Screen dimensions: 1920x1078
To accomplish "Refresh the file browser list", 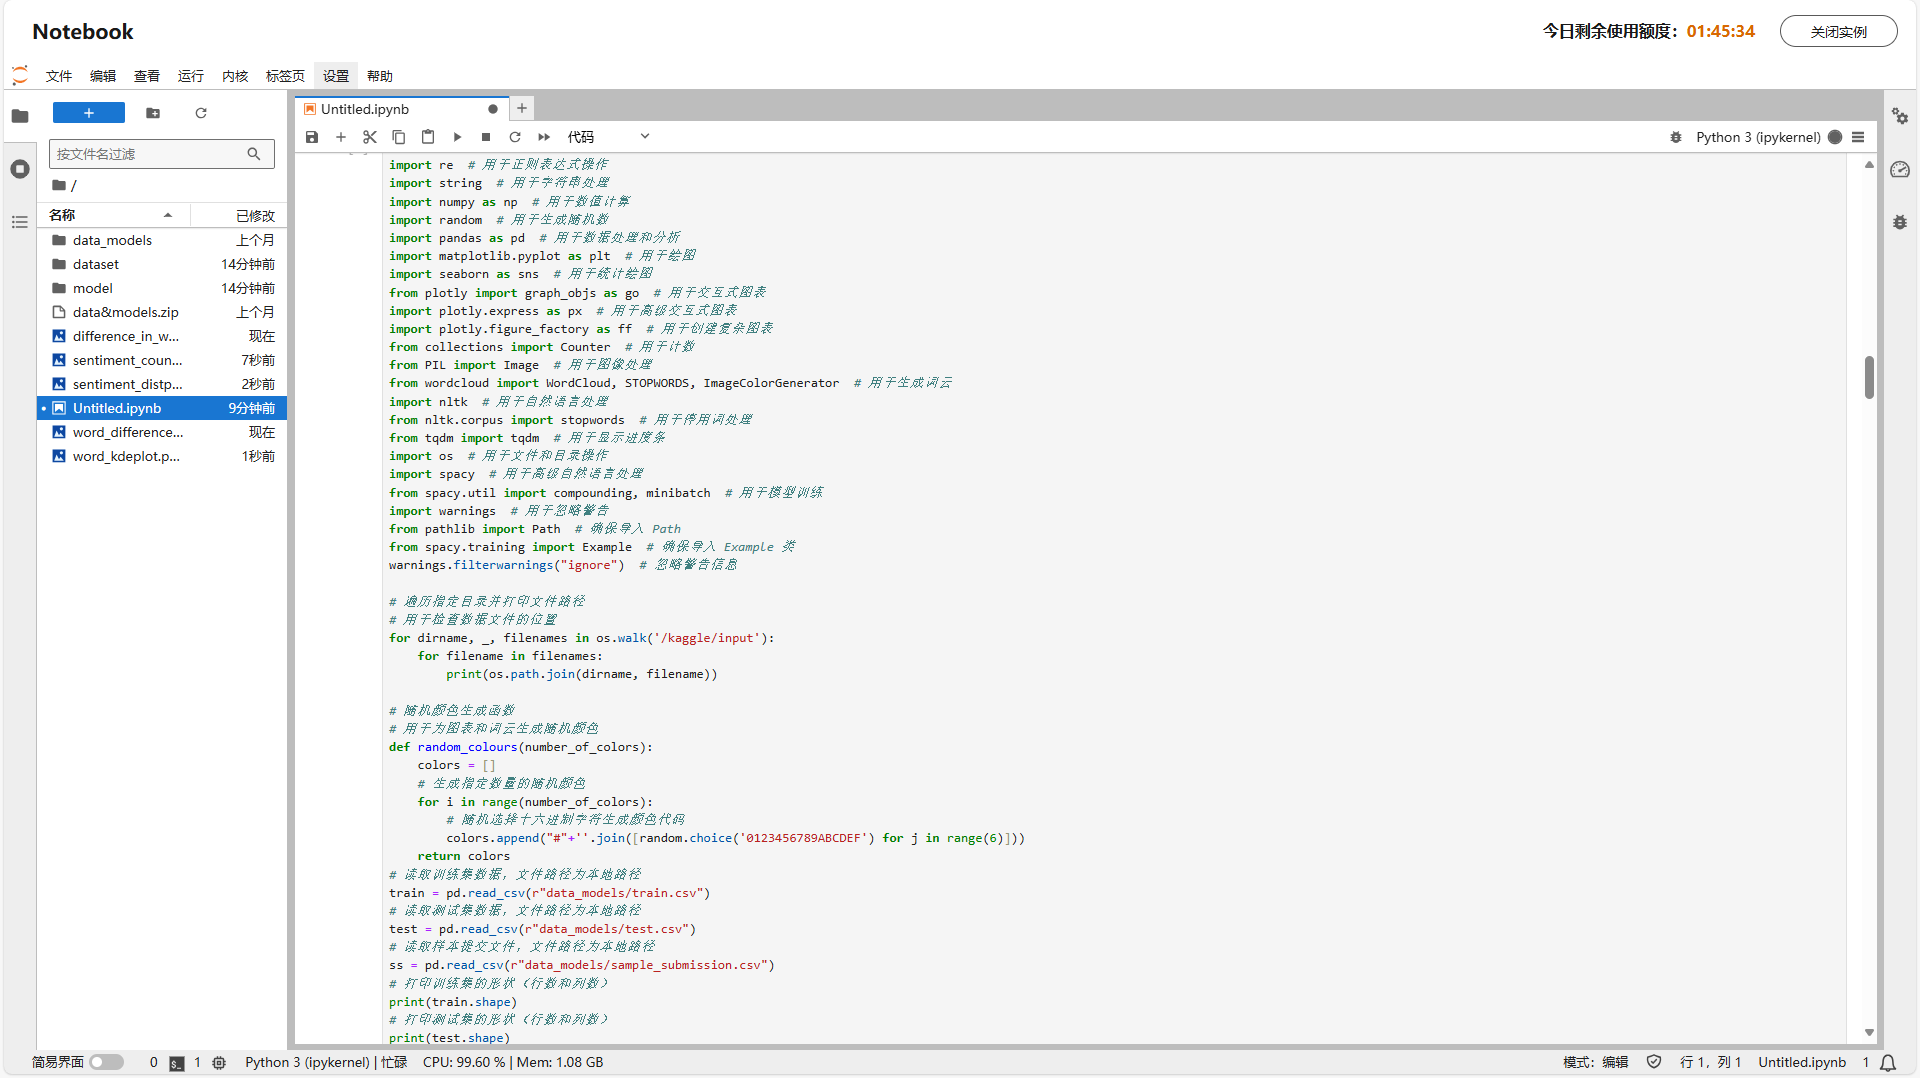I will [x=201, y=113].
